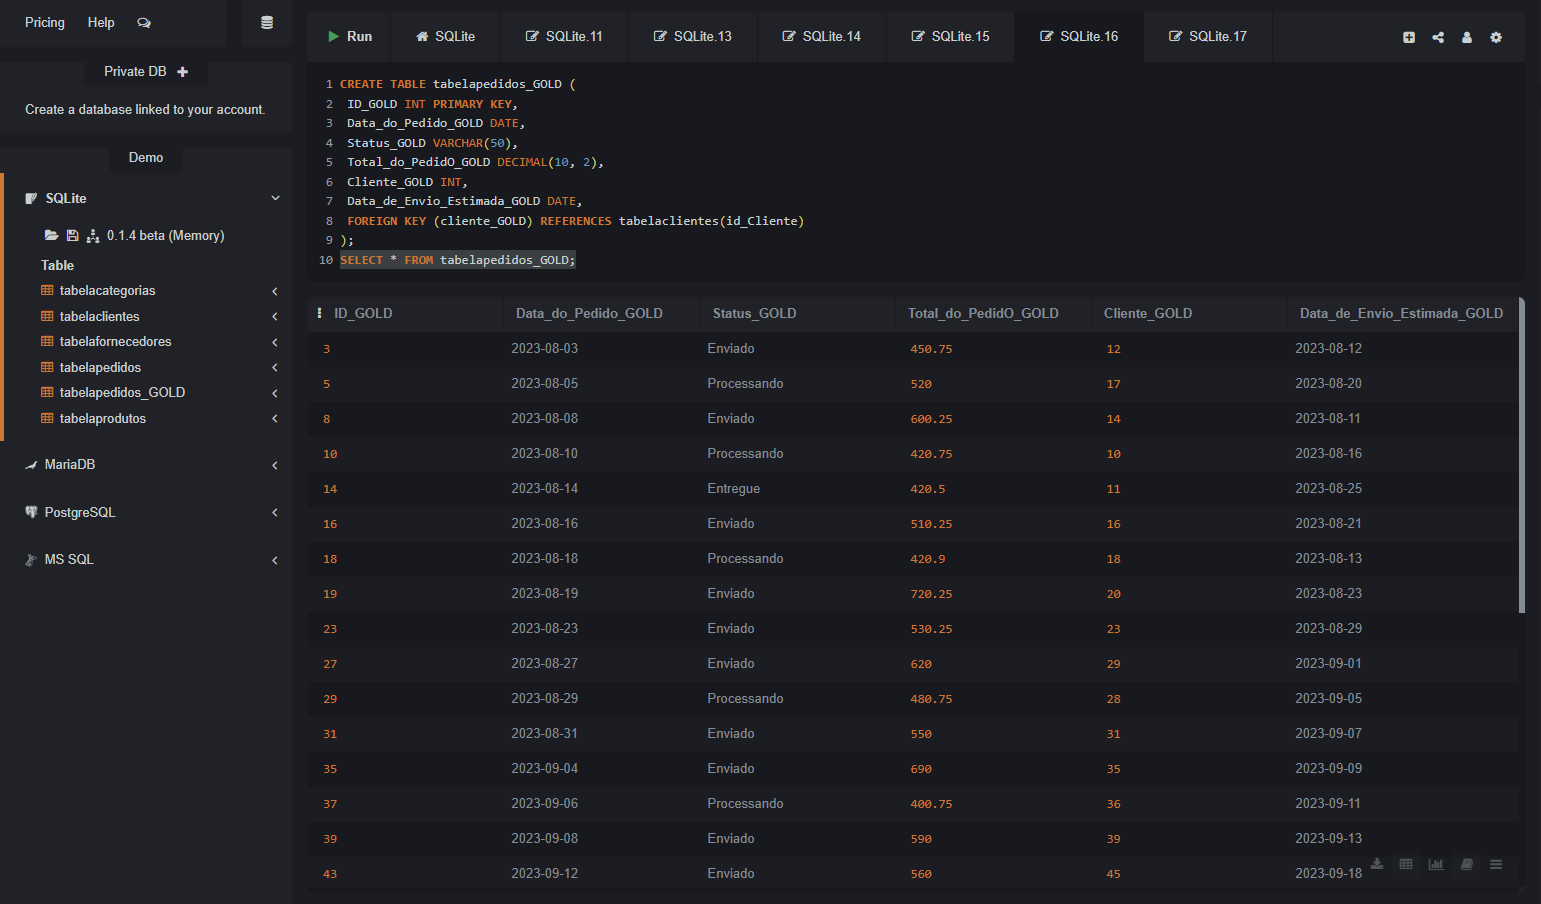Click the ID_GOLD column options dots
Image resolution: width=1541 pixels, height=904 pixels.
pyautogui.click(x=320, y=313)
